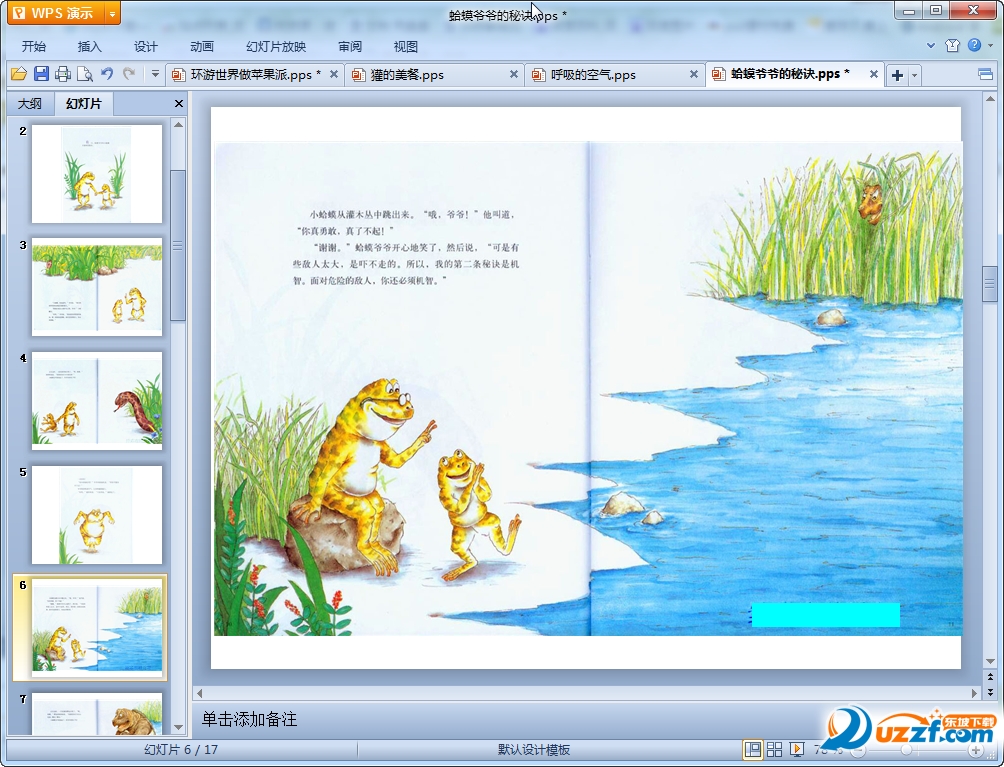Toggle the tab window layout icon
Screen dimensions: 1004x767
click(985, 74)
